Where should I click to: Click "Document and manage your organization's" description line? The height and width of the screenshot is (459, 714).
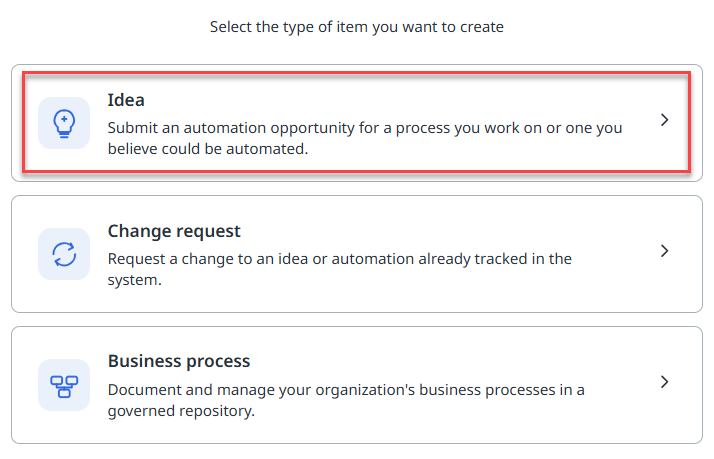click(346, 390)
